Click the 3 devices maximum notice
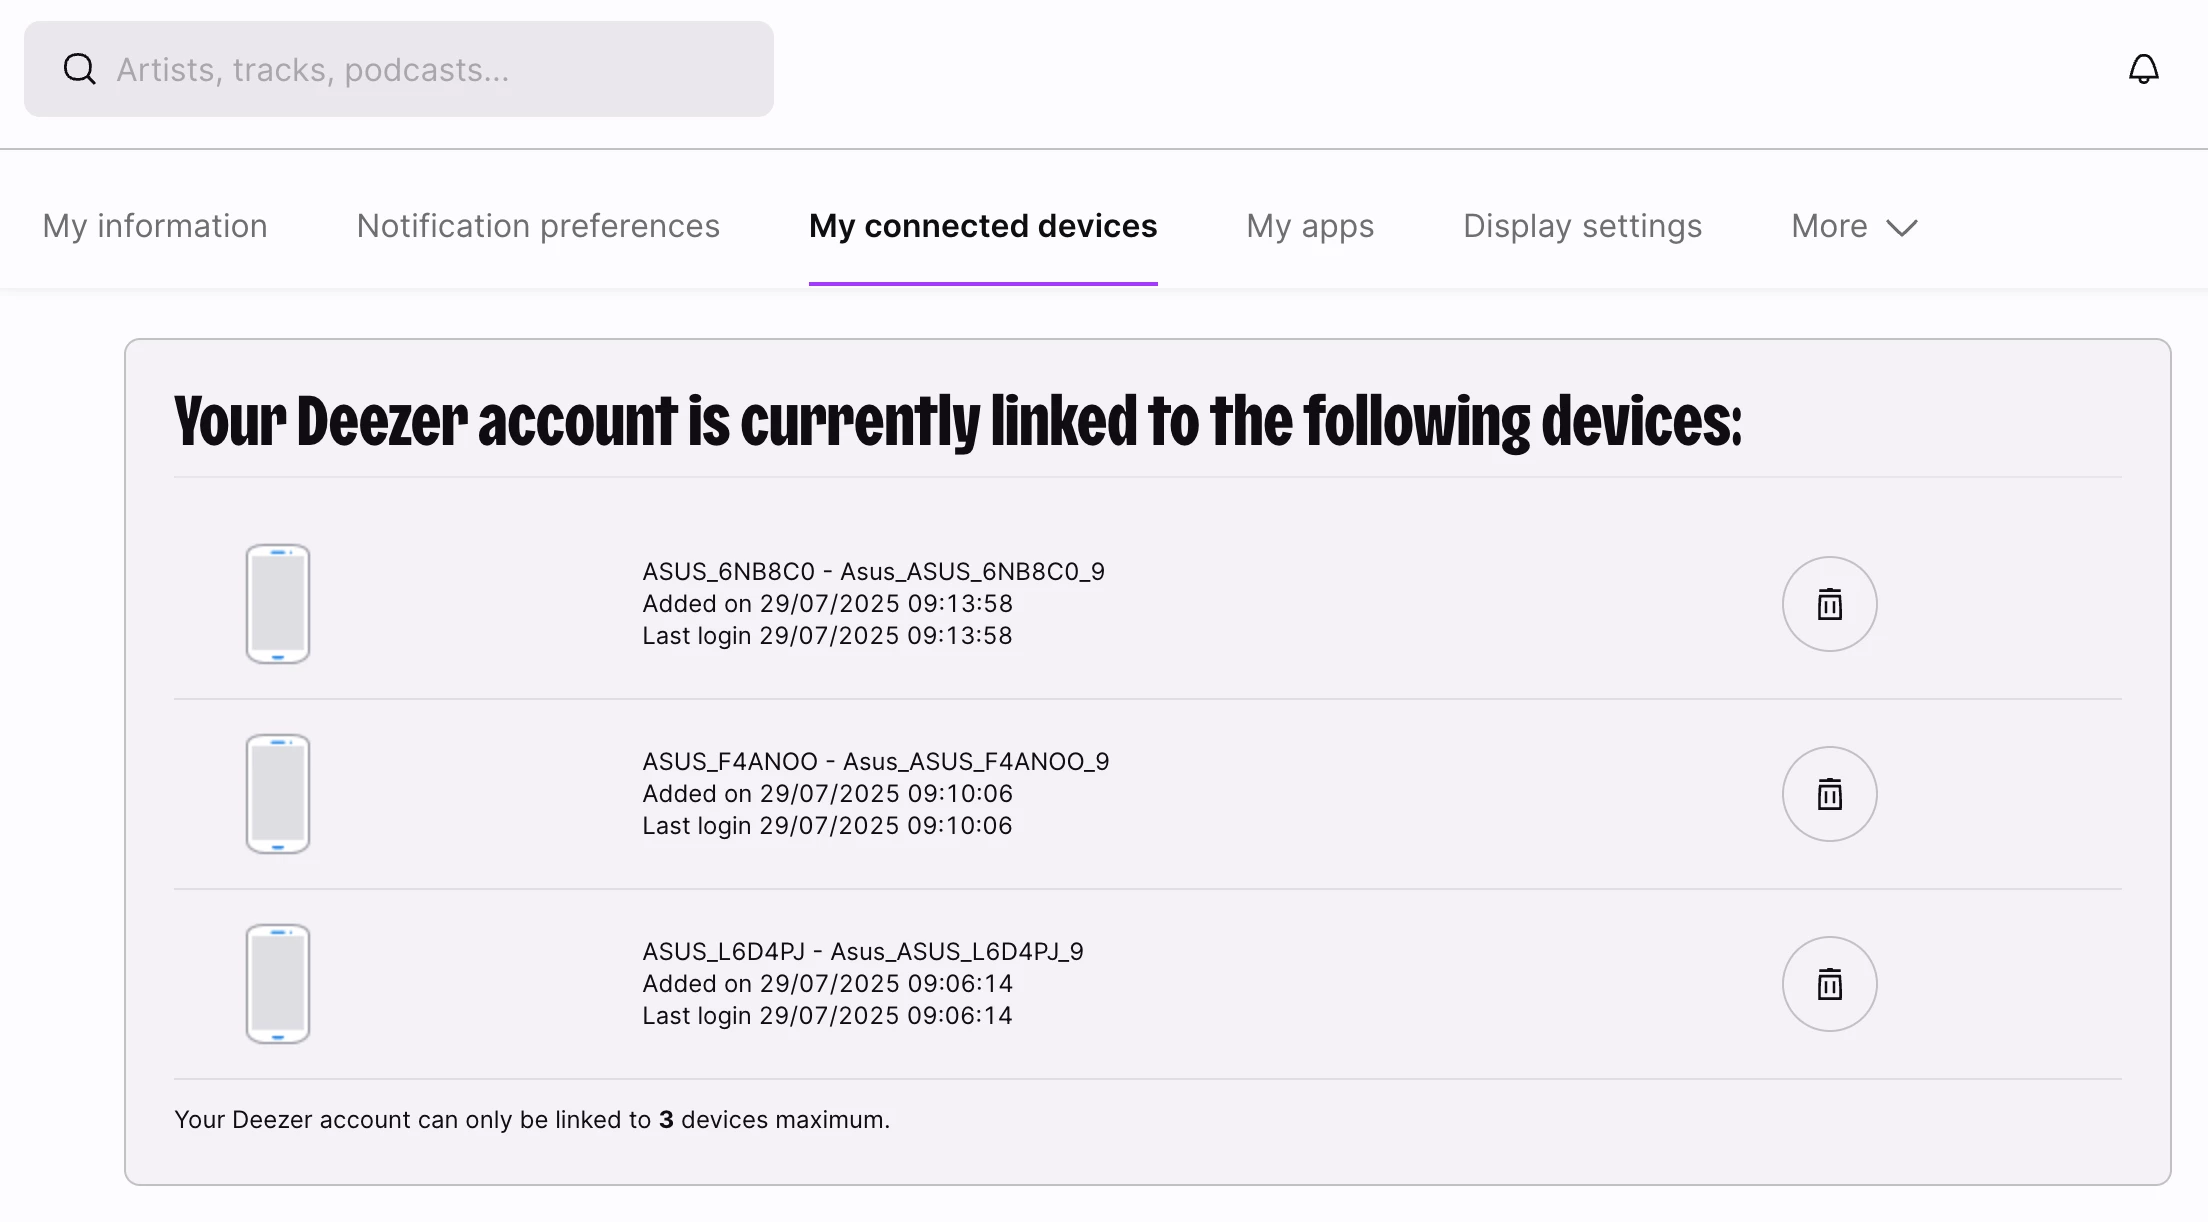This screenshot has width=2208, height=1222. click(531, 1120)
